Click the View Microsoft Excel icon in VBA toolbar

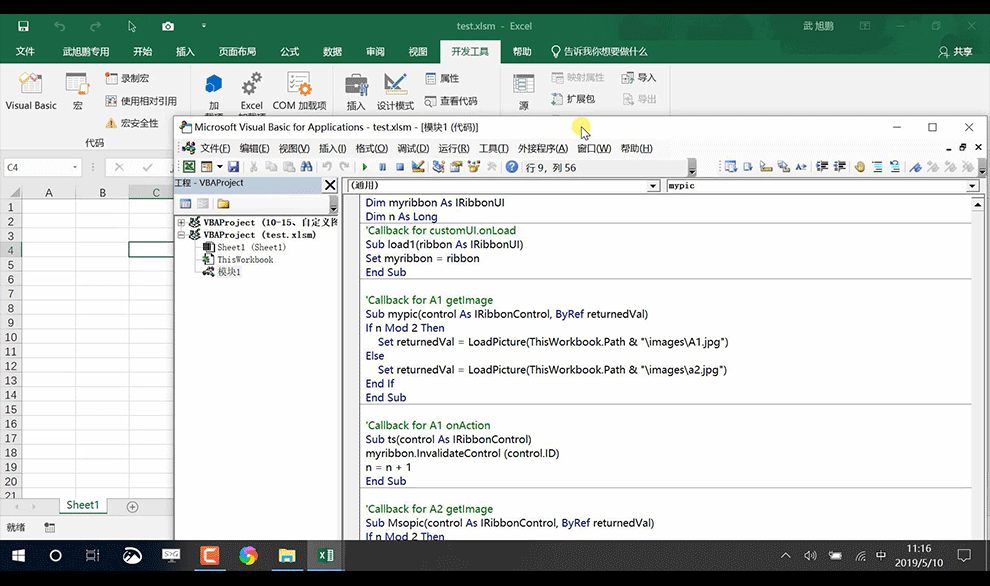coord(188,167)
